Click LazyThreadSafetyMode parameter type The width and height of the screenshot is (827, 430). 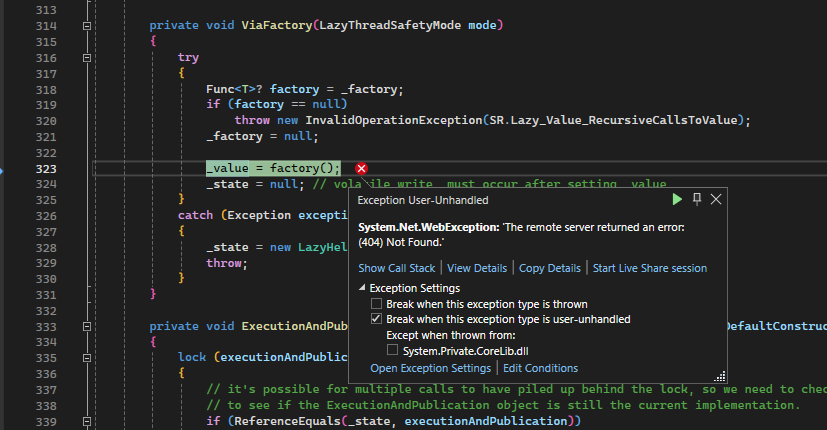(x=390, y=25)
